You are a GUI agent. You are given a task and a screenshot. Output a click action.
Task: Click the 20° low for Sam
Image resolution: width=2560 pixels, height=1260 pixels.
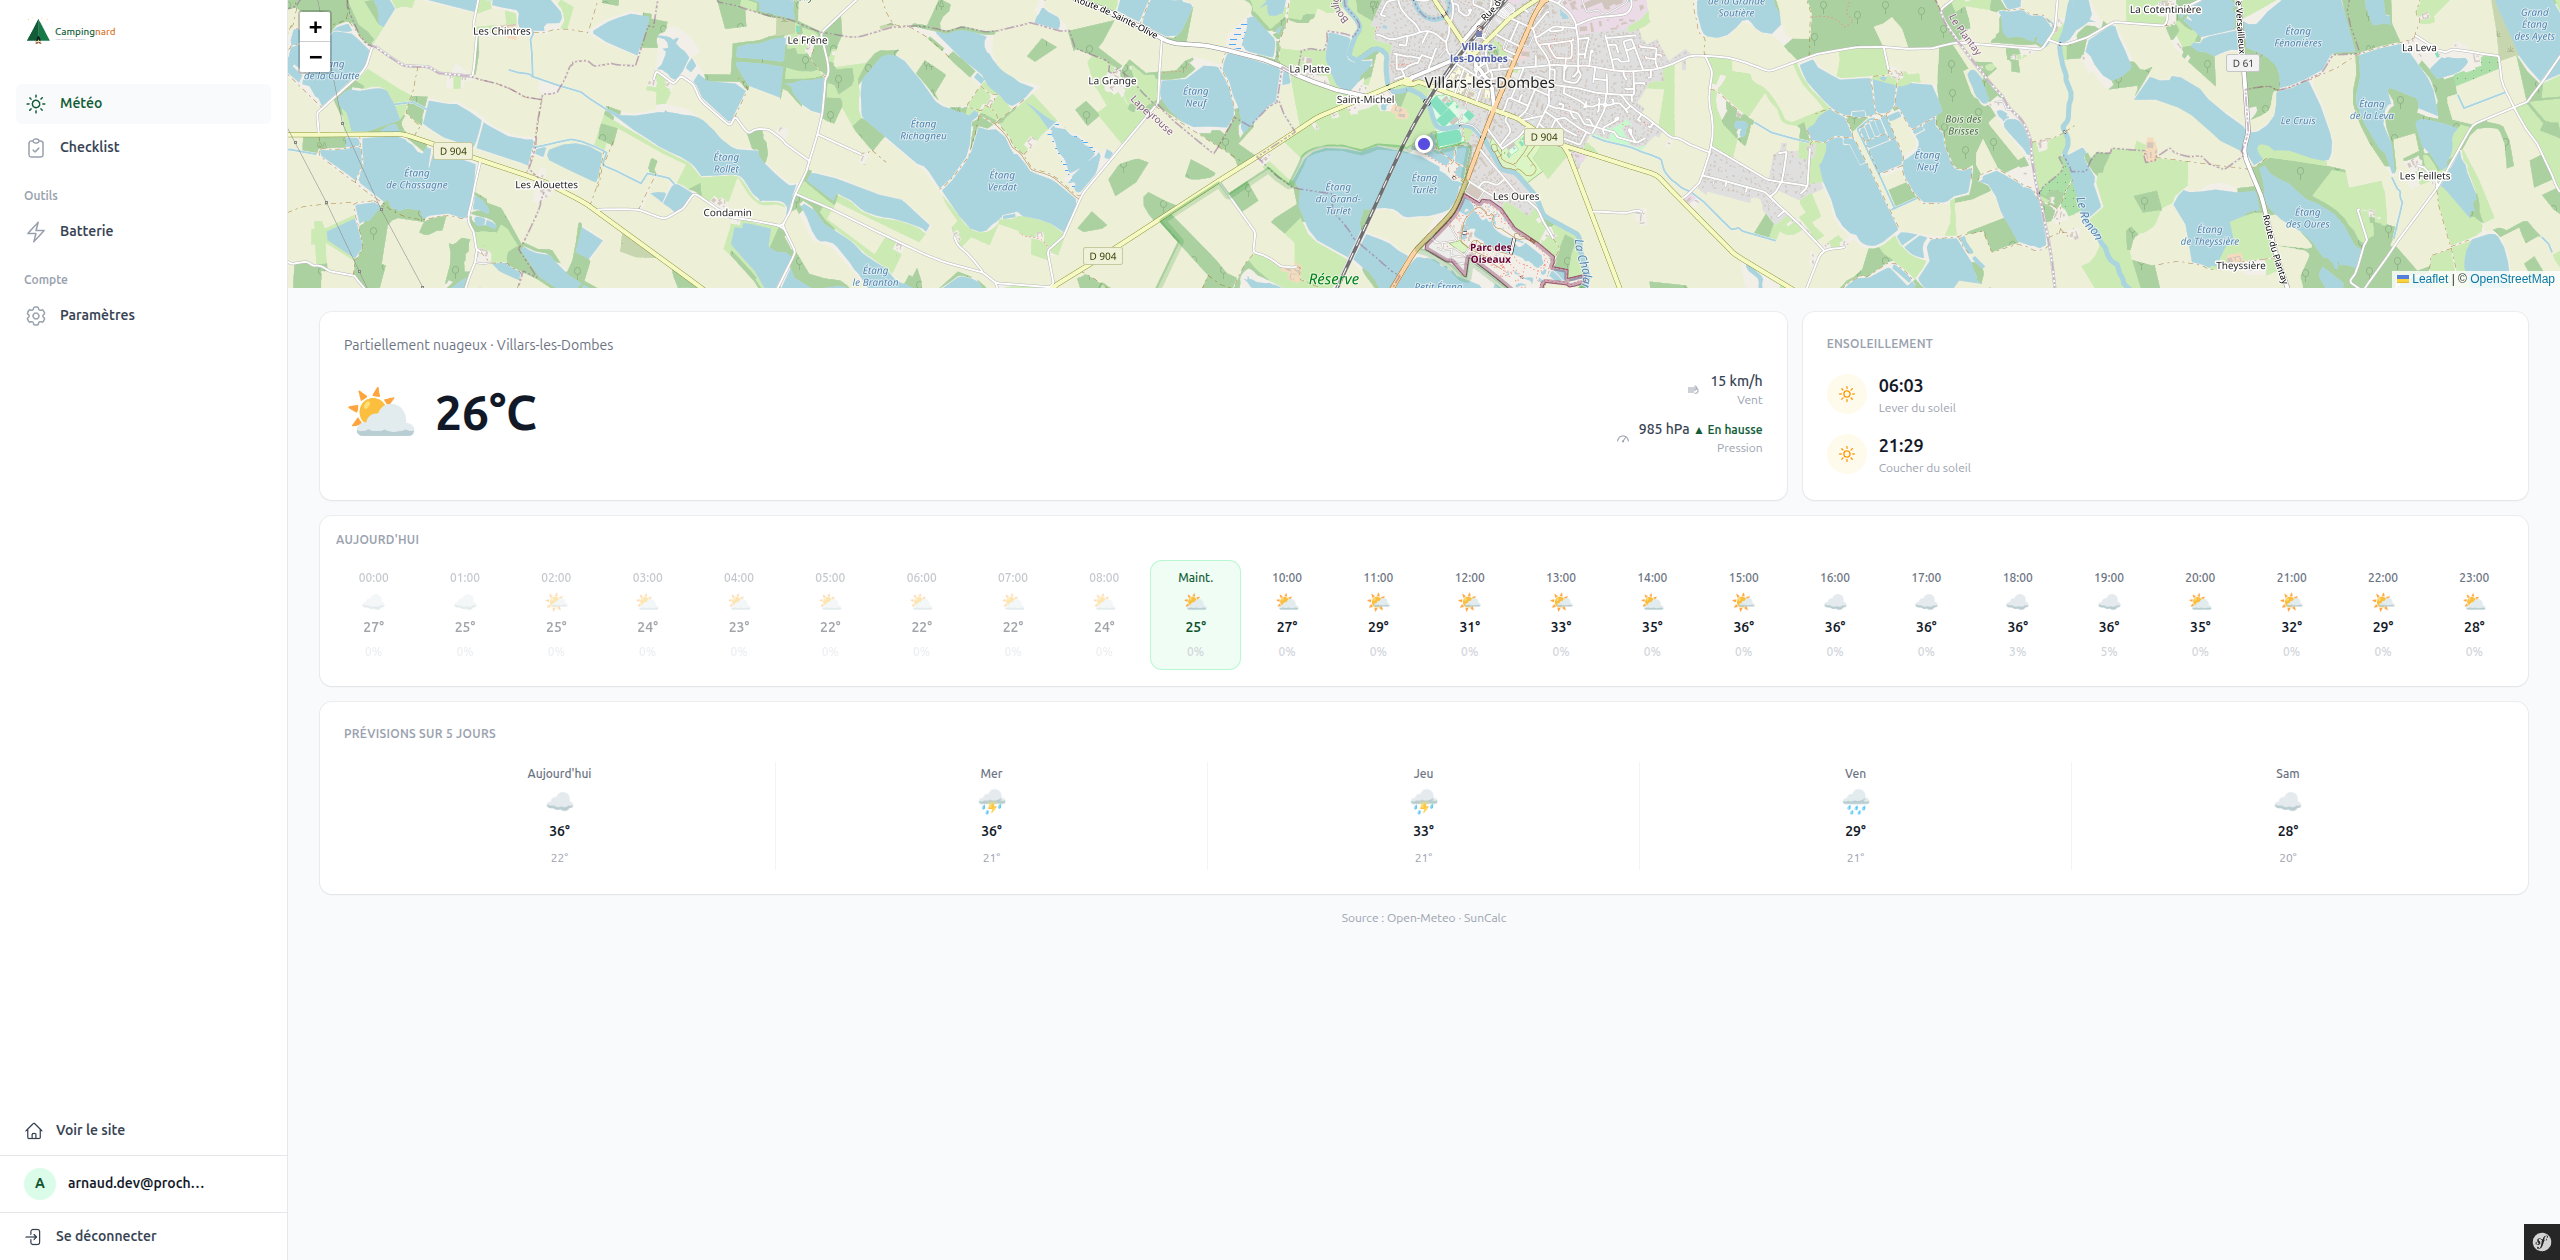click(x=2287, y=858)
